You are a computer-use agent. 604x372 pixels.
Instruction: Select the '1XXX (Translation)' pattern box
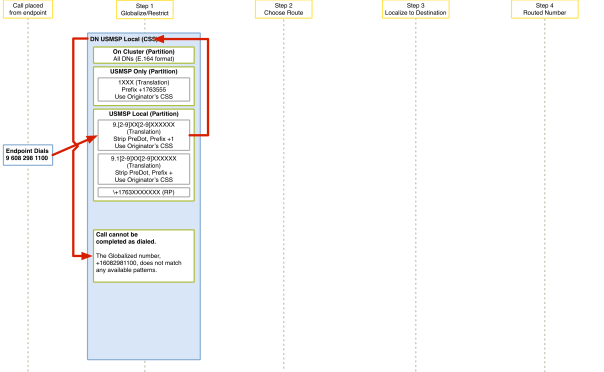[144, 89]
